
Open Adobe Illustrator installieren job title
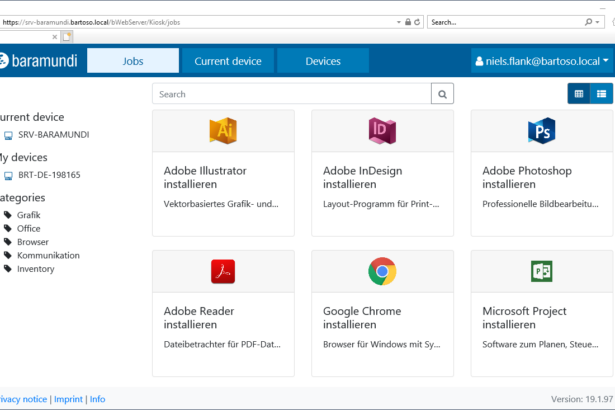(x=205, y=177)
